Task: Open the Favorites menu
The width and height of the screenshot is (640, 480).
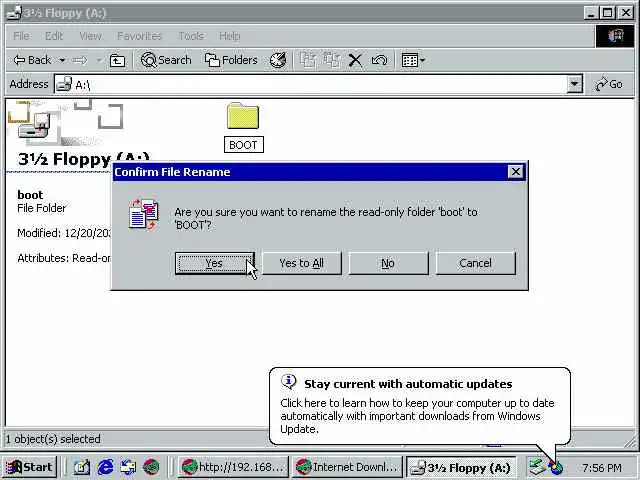Action: 140,36
